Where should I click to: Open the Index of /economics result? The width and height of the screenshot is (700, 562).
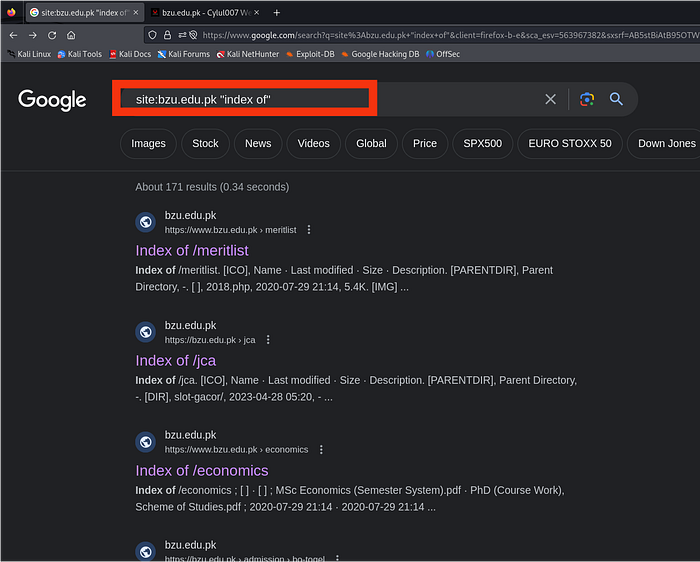click(202, 470)
